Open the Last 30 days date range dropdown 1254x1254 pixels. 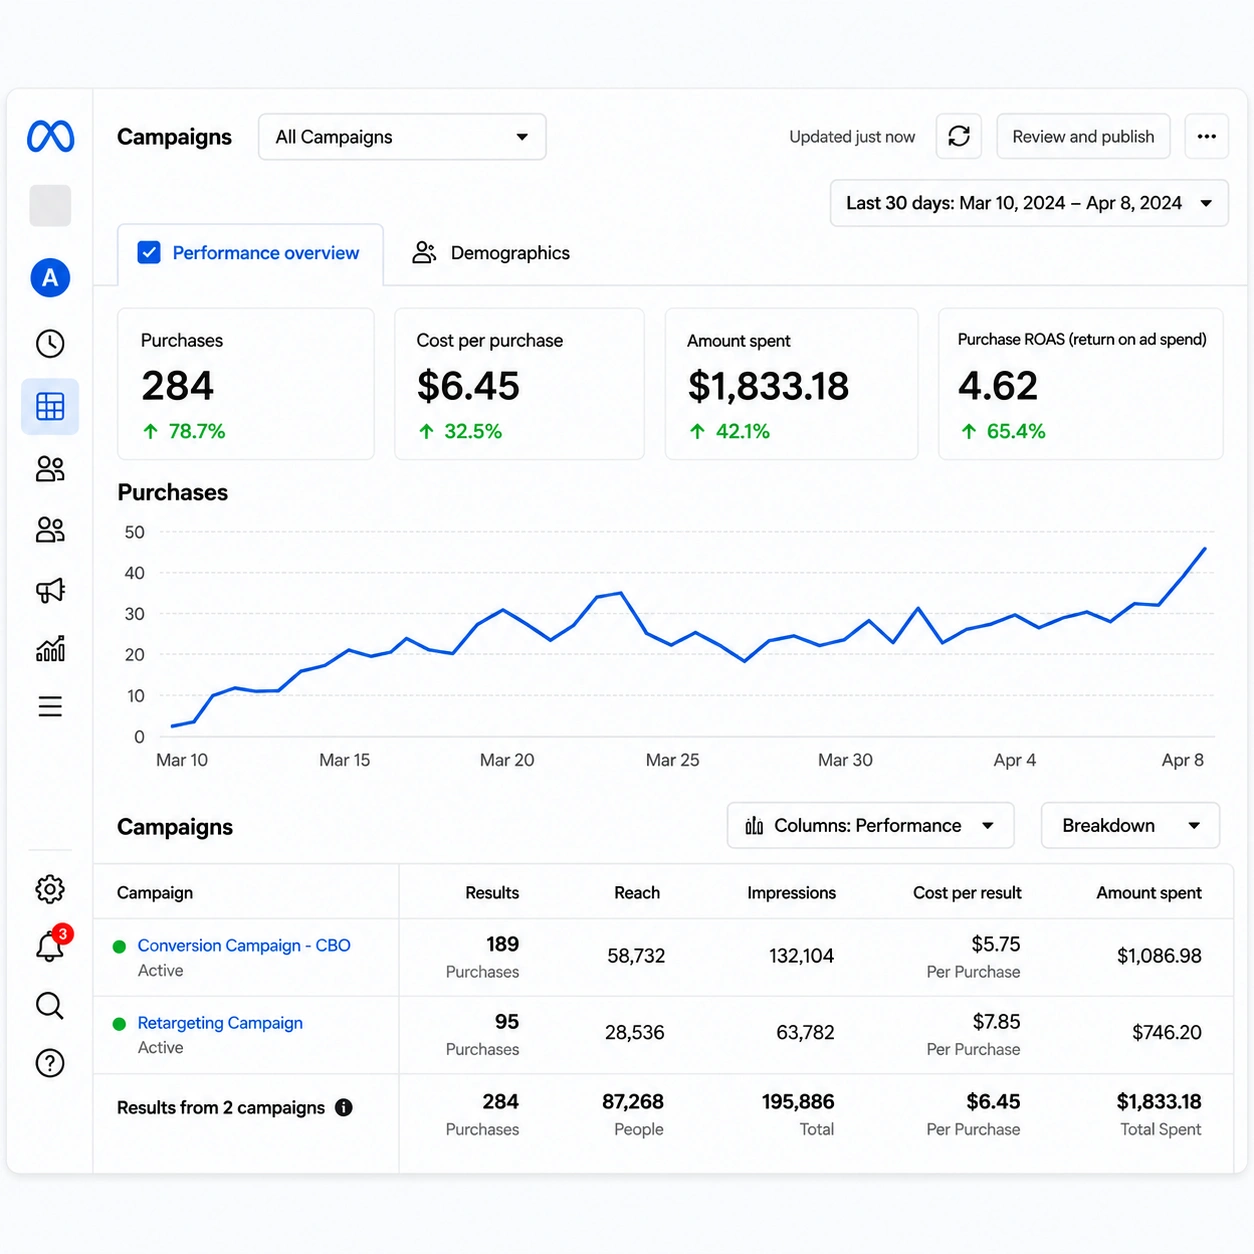coord(1029,203)
